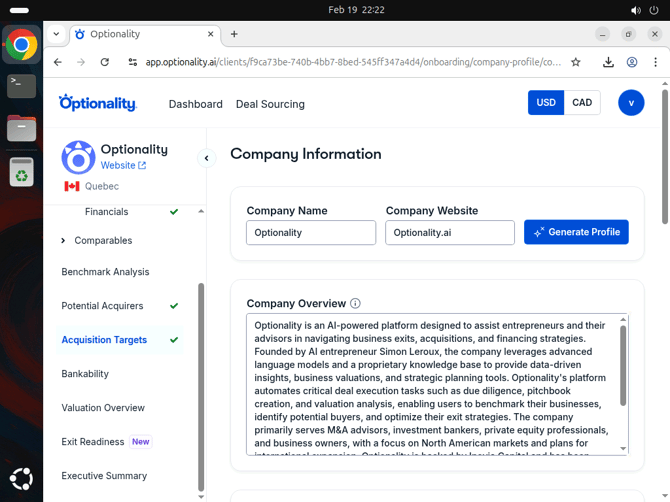The image size is (670, 502).
Task: Bookmark this page with the star icon
Action: 576,62
